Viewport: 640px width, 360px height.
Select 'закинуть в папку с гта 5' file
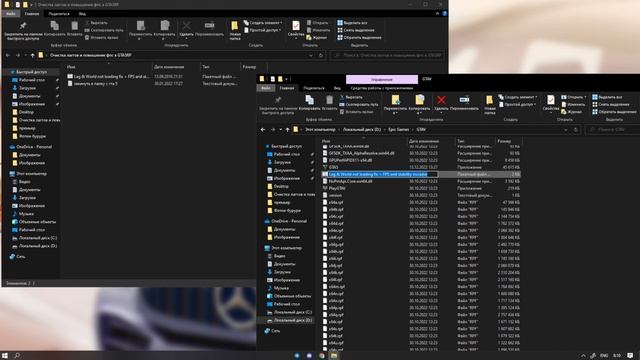(x=96, y=84)
